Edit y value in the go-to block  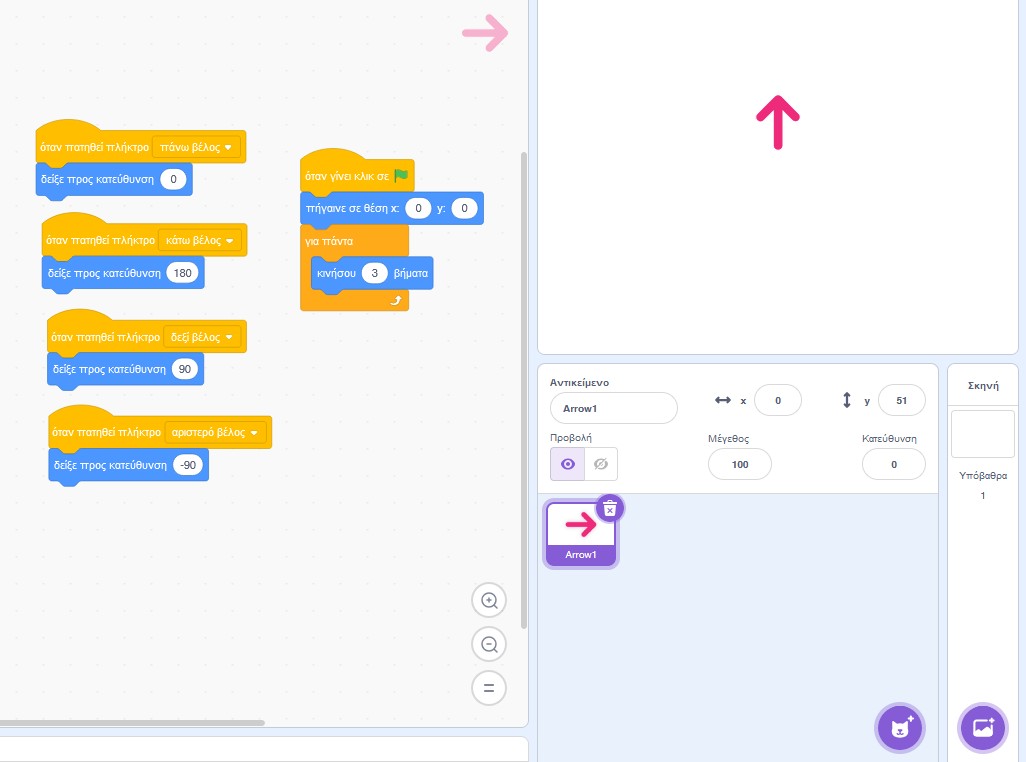coord(464,208)
